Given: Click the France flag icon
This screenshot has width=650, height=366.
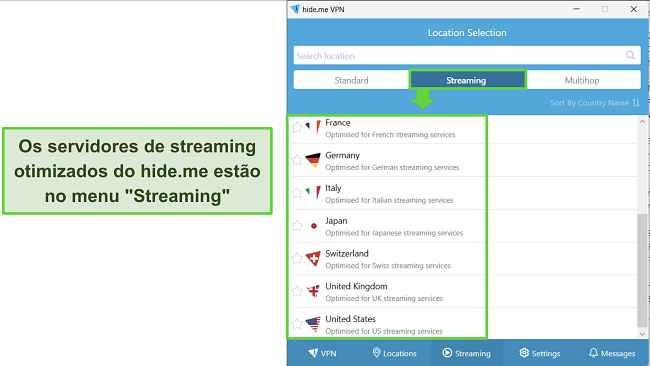Looking at the screenshot, I should [x=313, y=126].
